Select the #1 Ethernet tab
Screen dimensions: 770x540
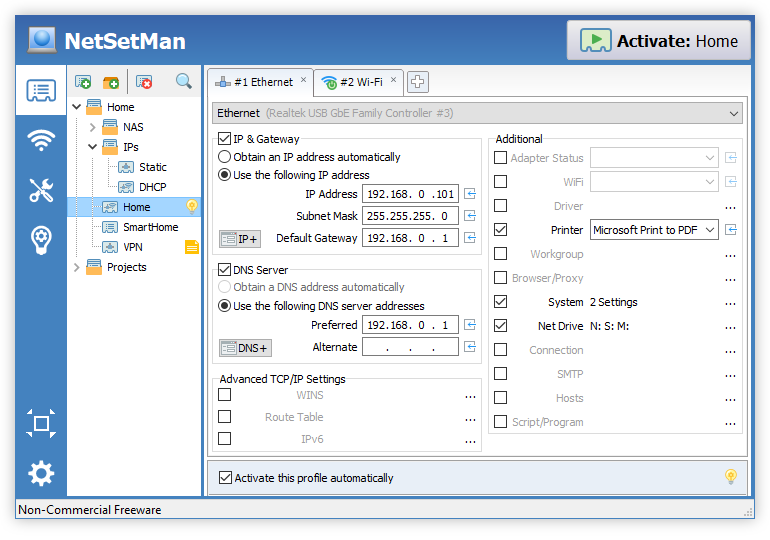tap(257, 82)
